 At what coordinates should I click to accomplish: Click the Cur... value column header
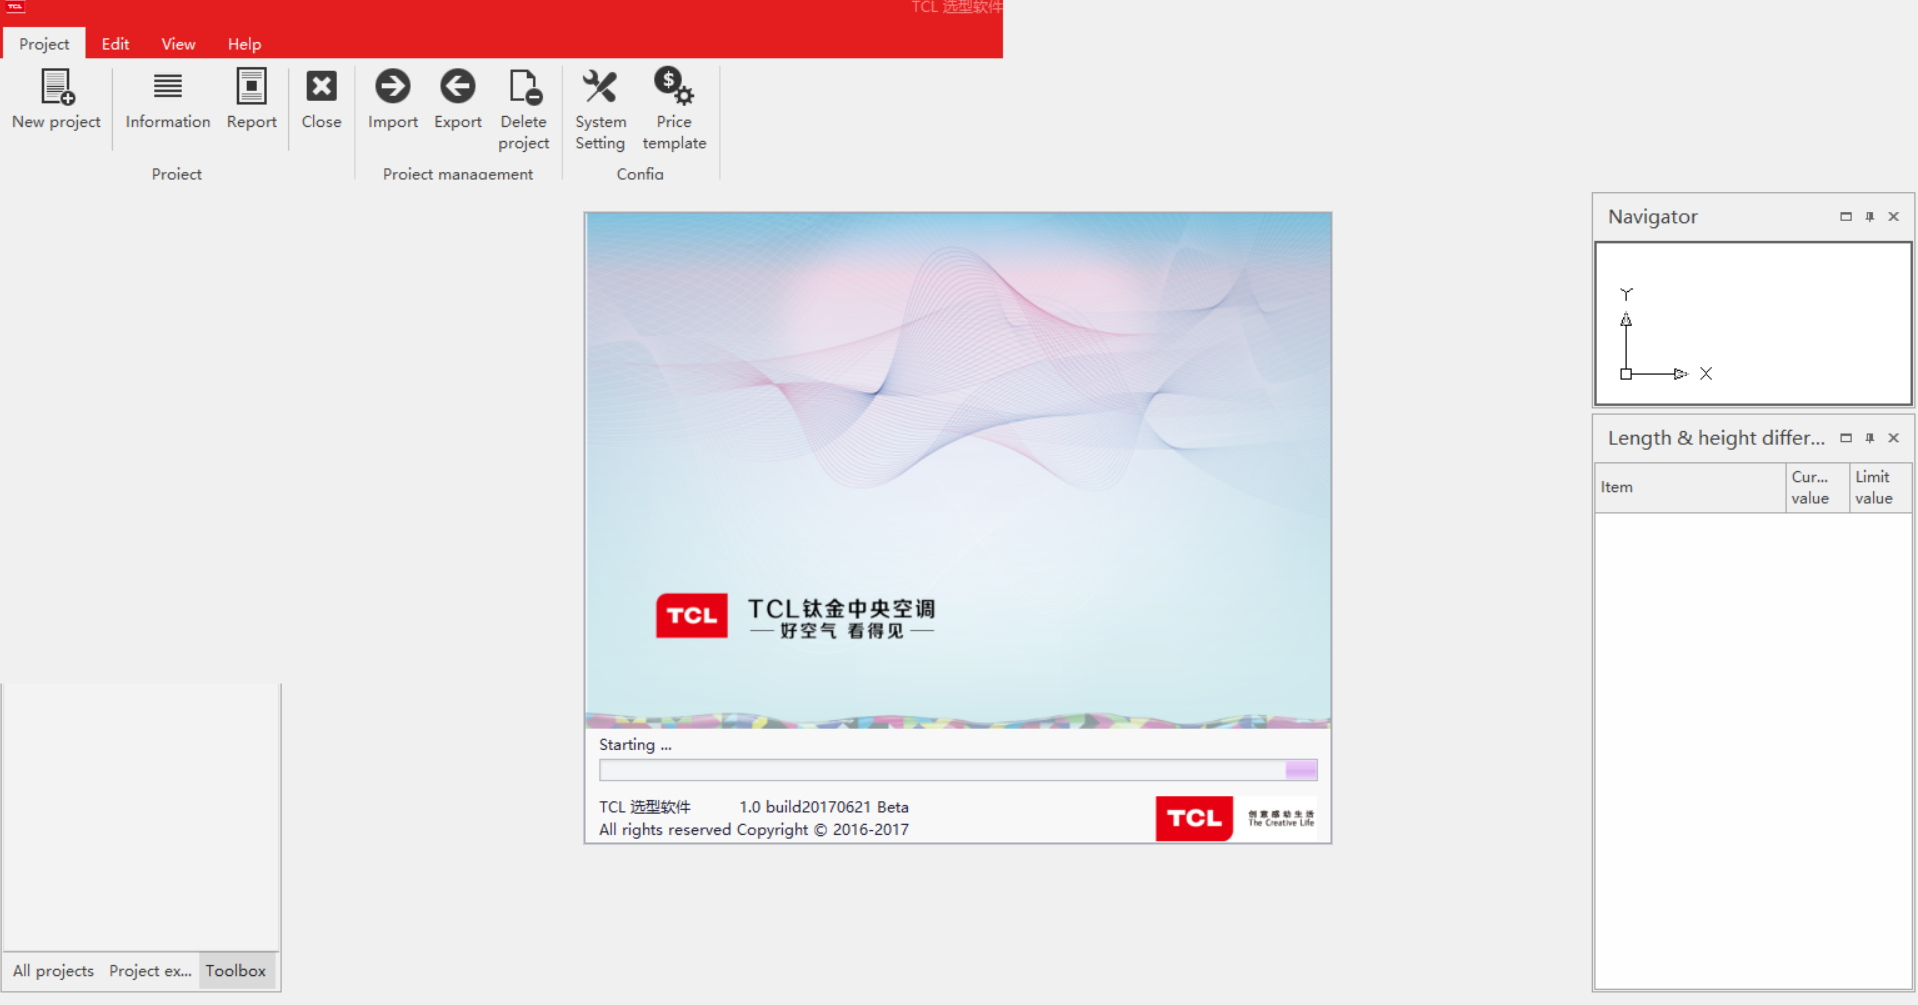tap(1817, 488)
